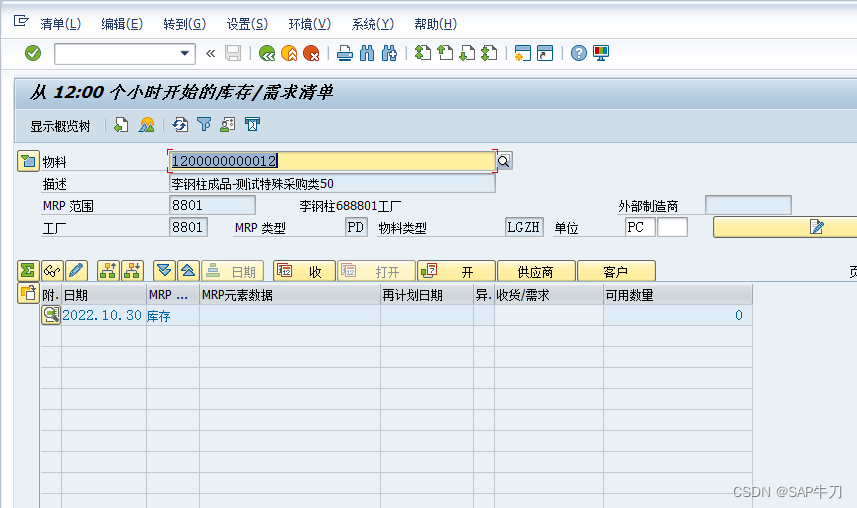
Task: Click the green Back icon
Action: (x=267, y=53)
